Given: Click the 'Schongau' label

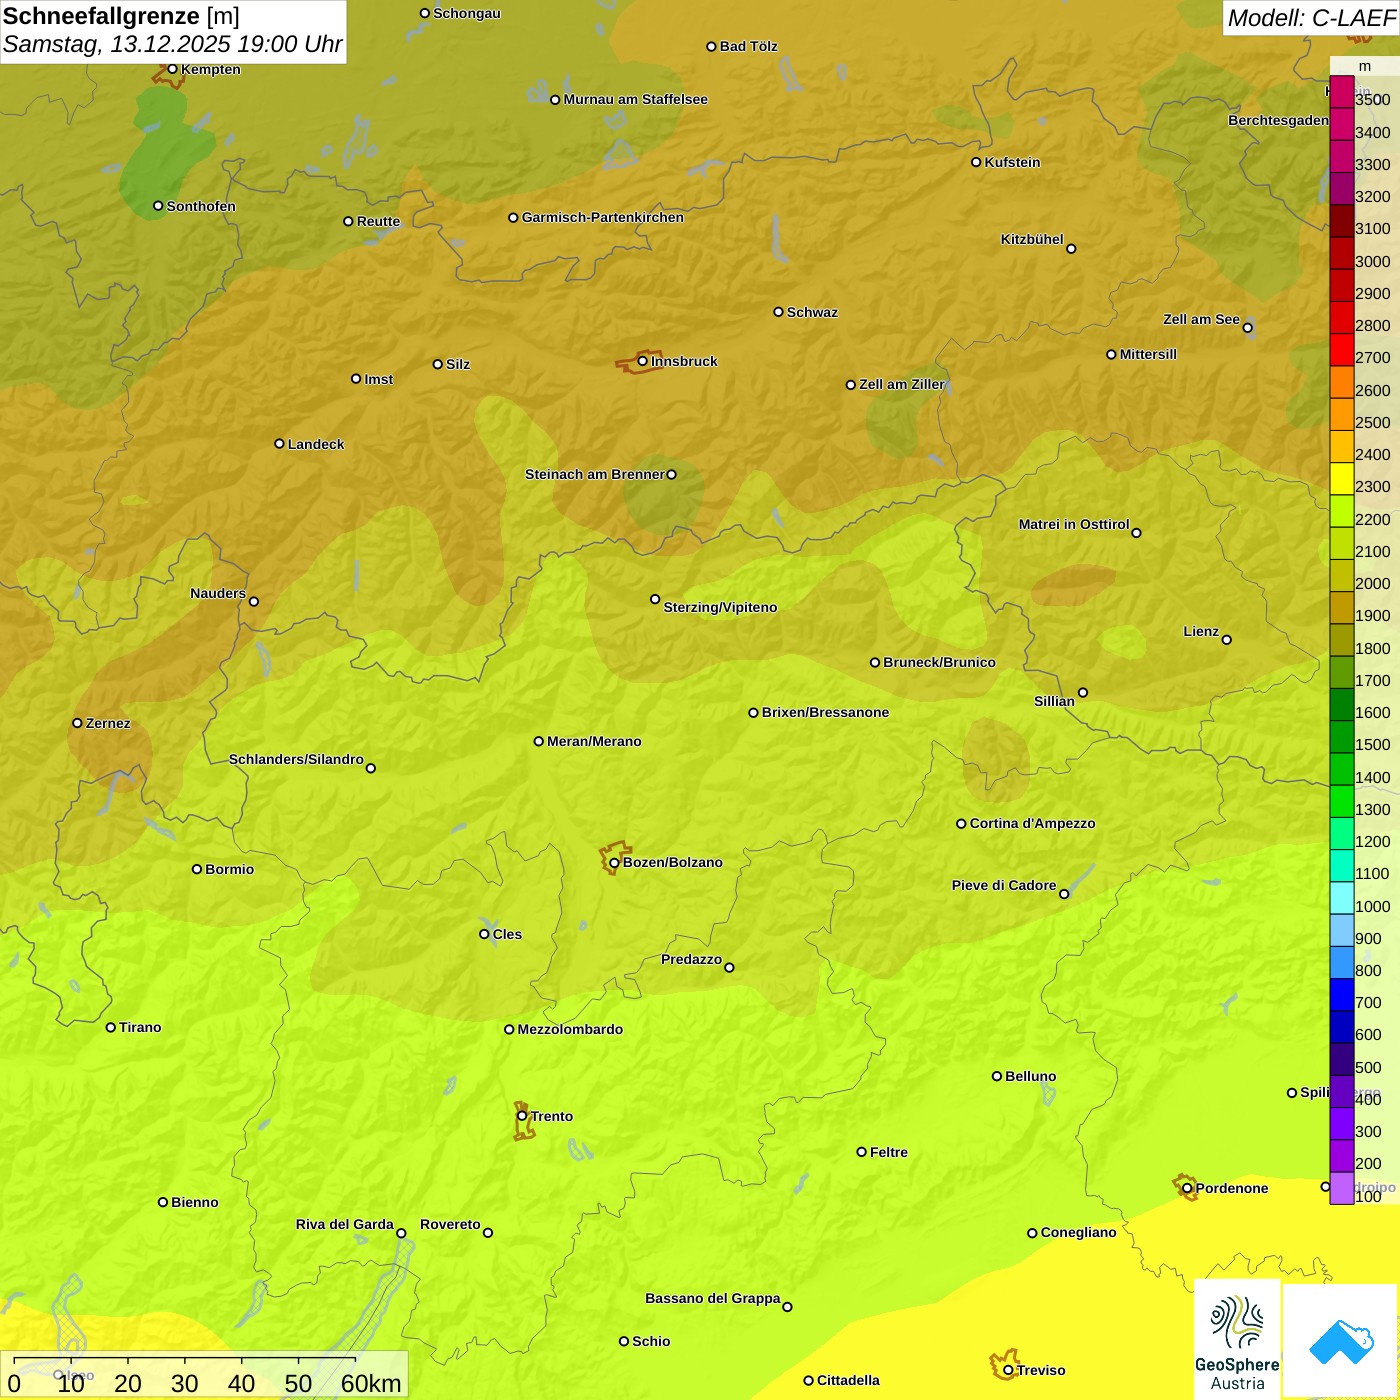Looking at the screenshot, I should (467, 13).
